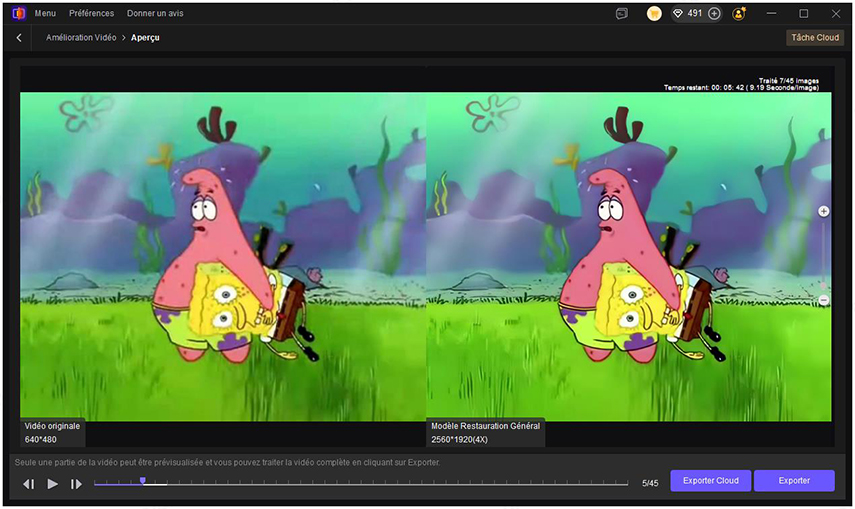Zoom in the preview with plus icon
The width and height of the screenshot is (855, 509).
(823, 211)
